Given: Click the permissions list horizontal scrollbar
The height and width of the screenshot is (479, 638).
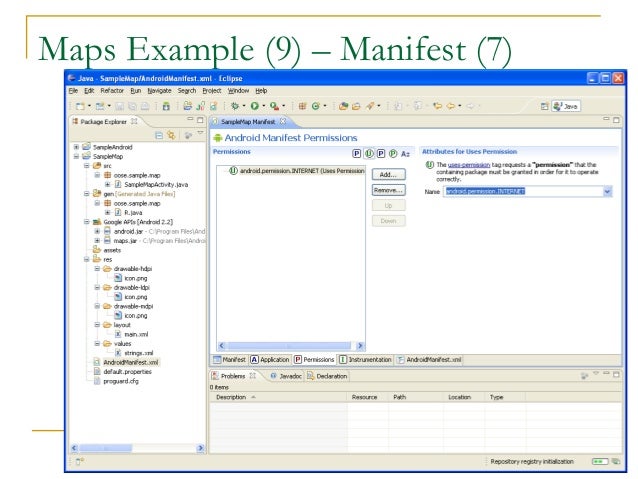Looking at the screenshot, I should (289, 346).
